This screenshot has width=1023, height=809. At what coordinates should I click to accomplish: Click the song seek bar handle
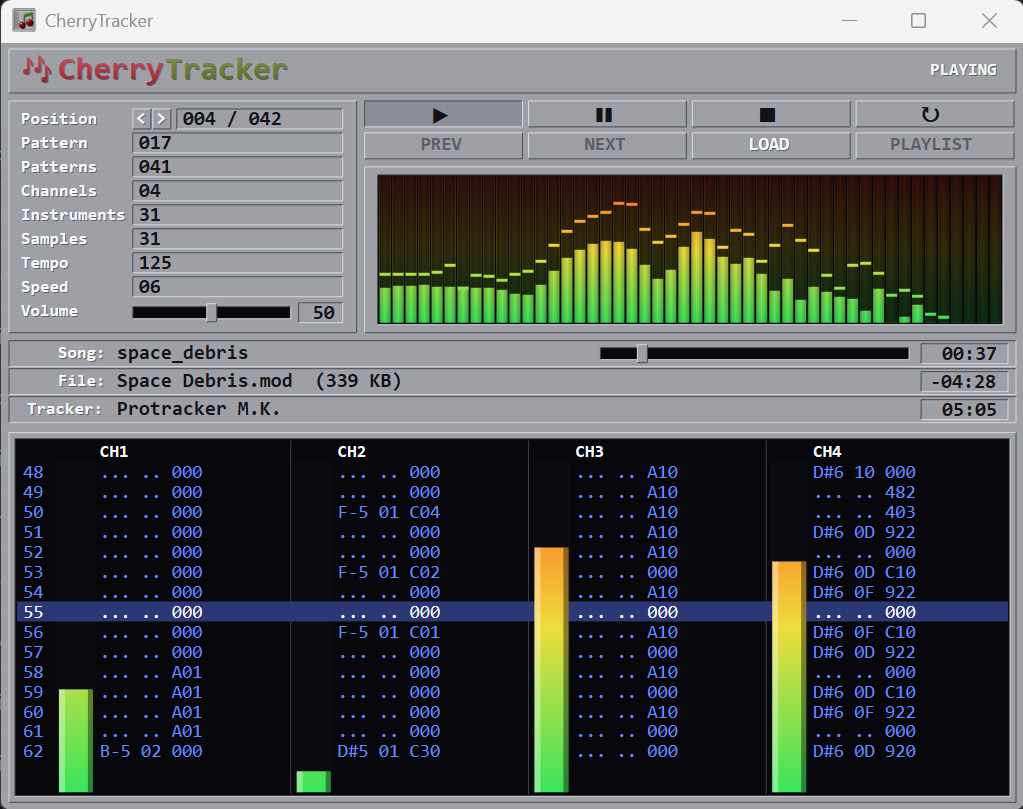[642, 354]
